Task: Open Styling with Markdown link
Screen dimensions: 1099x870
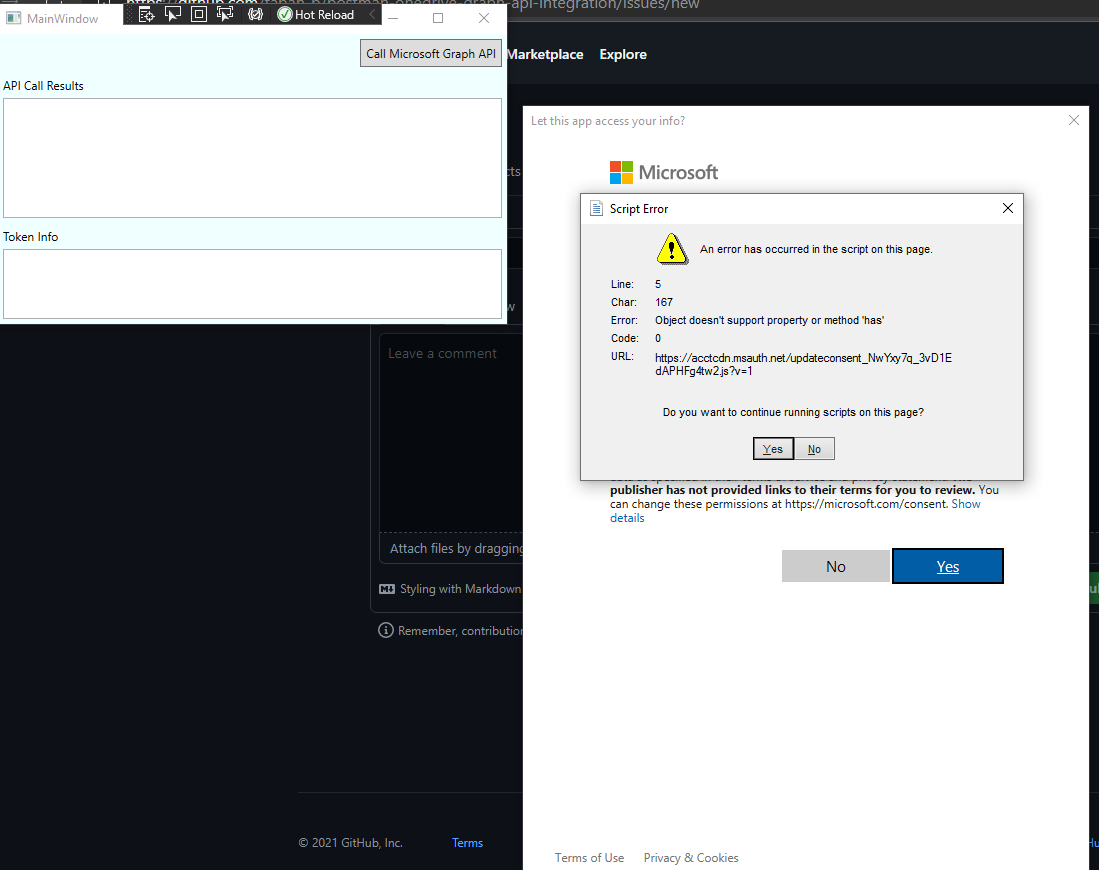Action: coord(460,589)
